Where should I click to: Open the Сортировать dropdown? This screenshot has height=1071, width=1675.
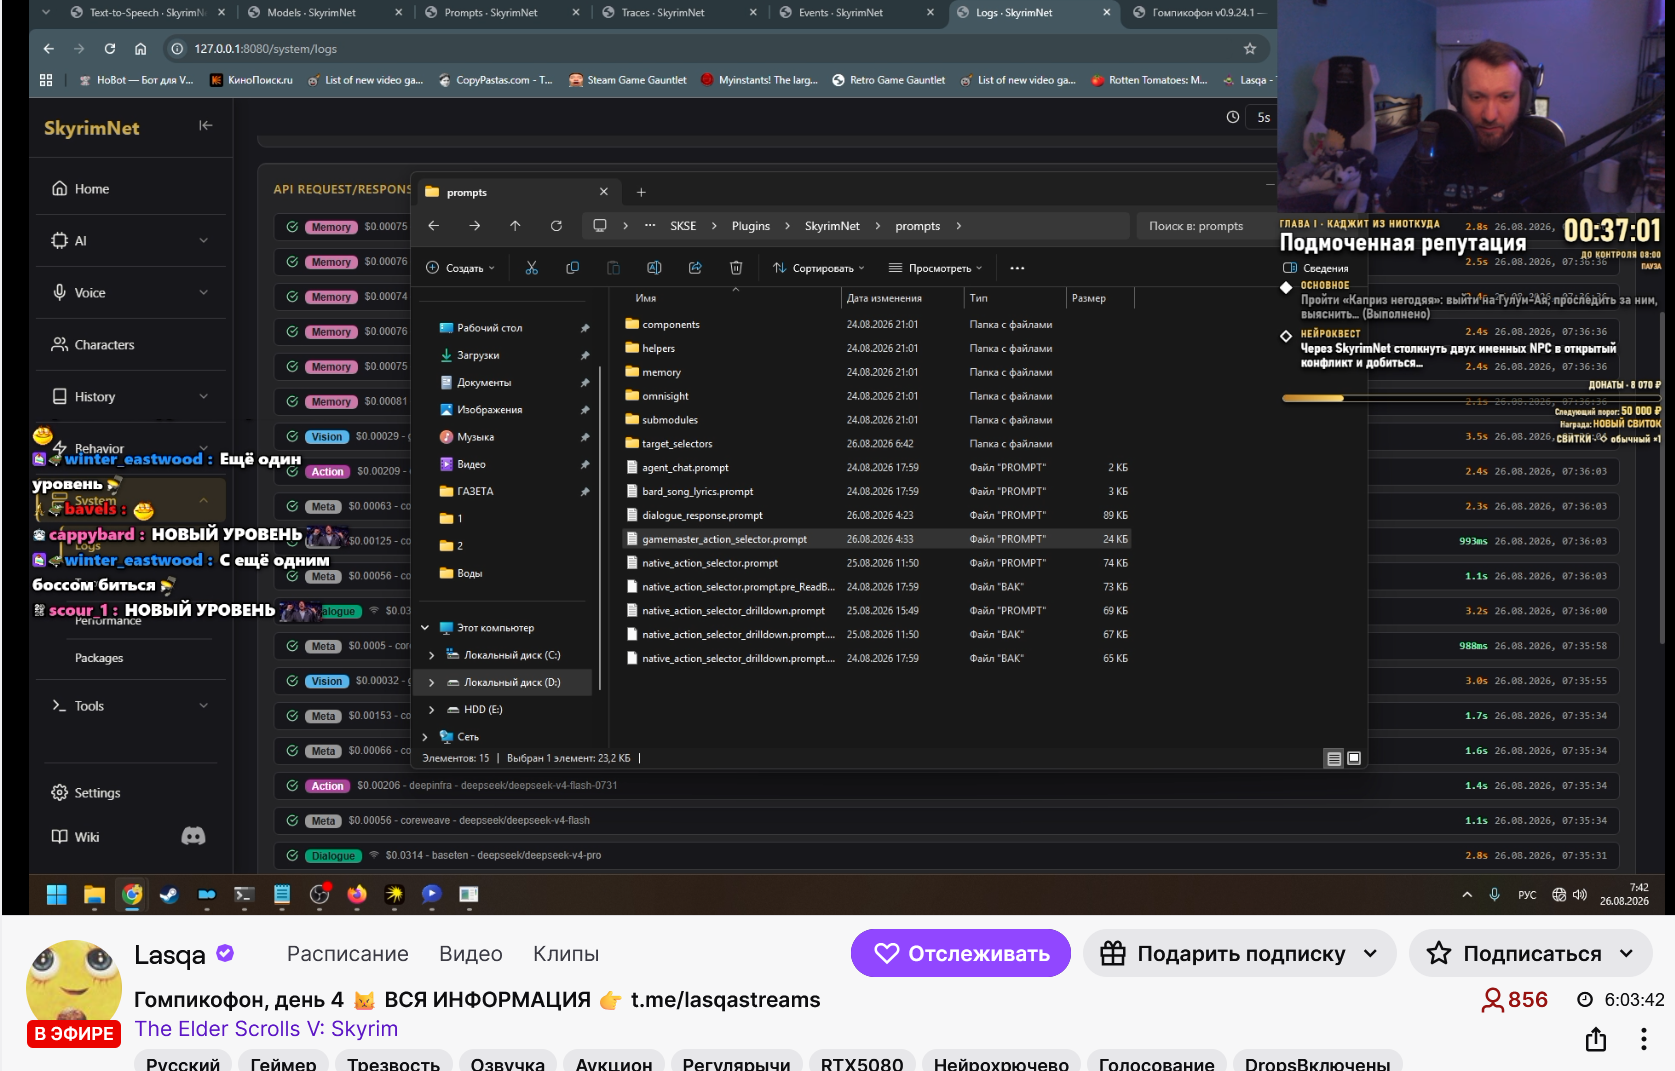[x=819, y=268]
